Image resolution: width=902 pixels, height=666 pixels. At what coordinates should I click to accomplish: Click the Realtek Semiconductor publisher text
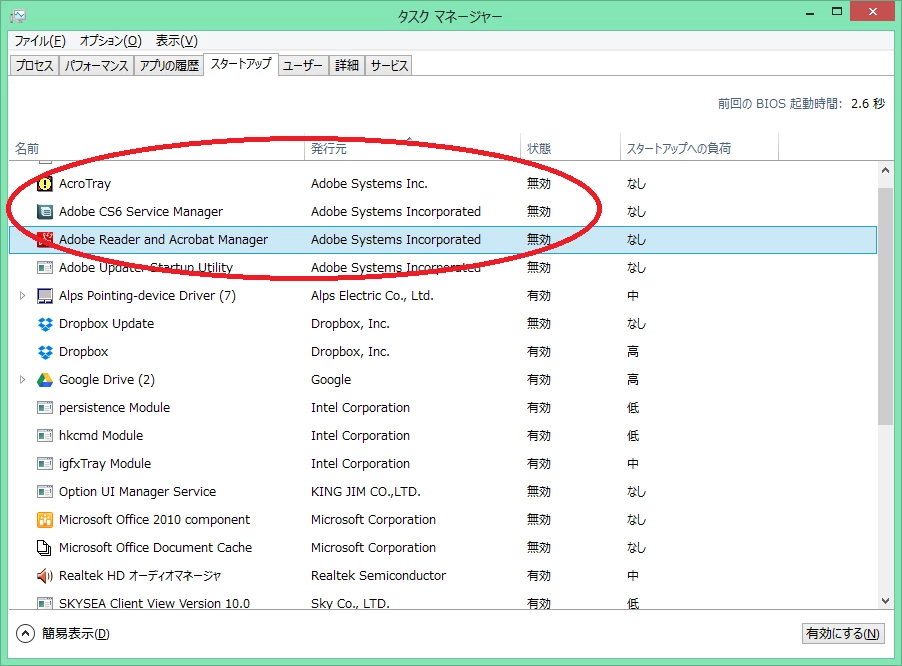point(379,576)
